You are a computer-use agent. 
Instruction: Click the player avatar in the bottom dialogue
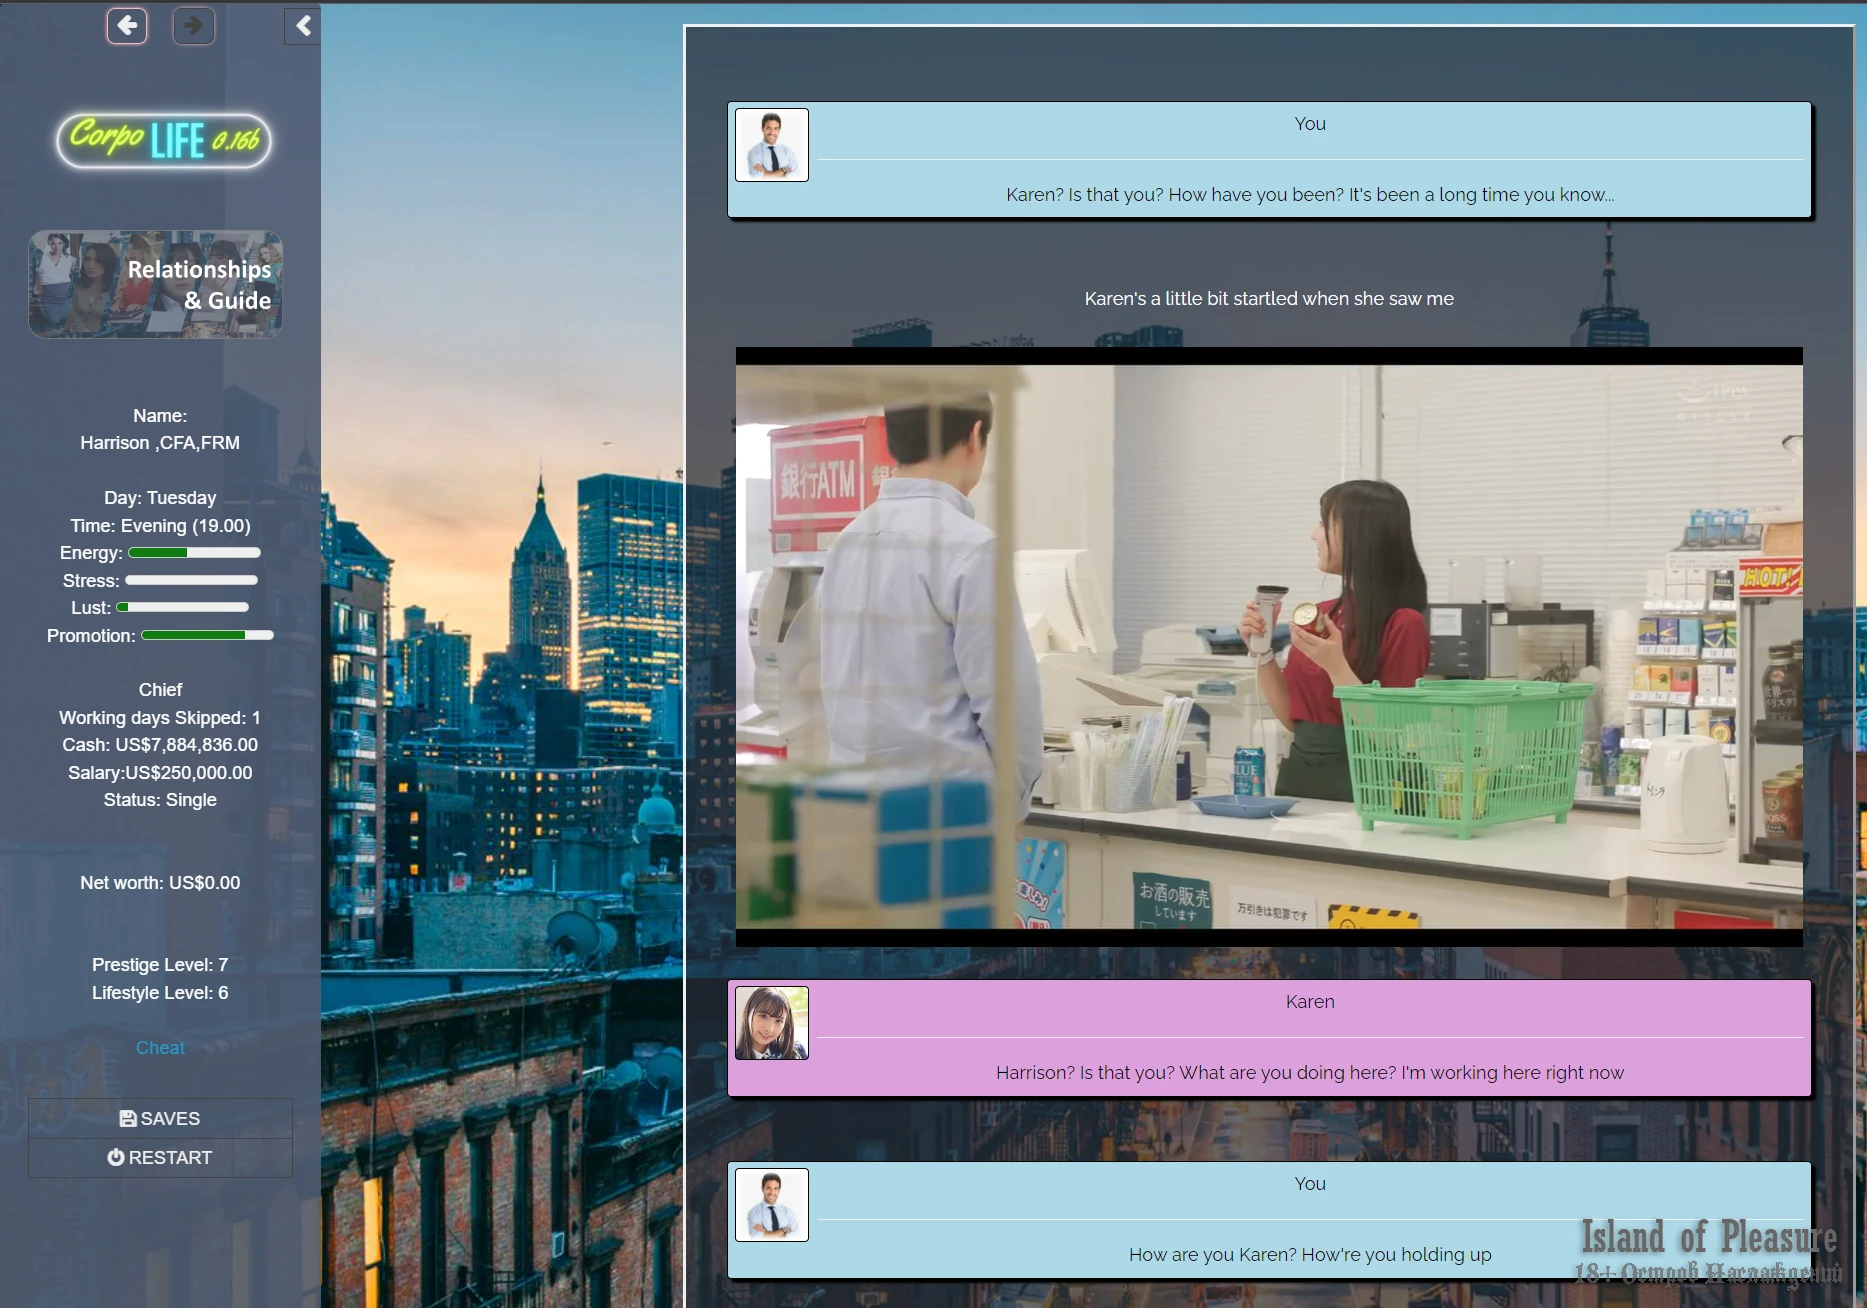(771, 1205)
